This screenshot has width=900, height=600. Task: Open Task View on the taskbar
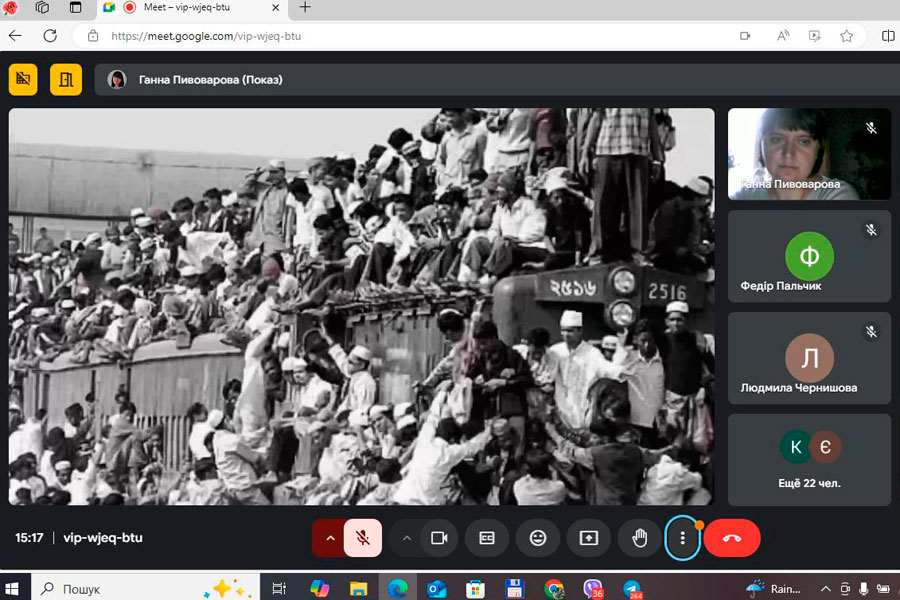tap(279, 589)
